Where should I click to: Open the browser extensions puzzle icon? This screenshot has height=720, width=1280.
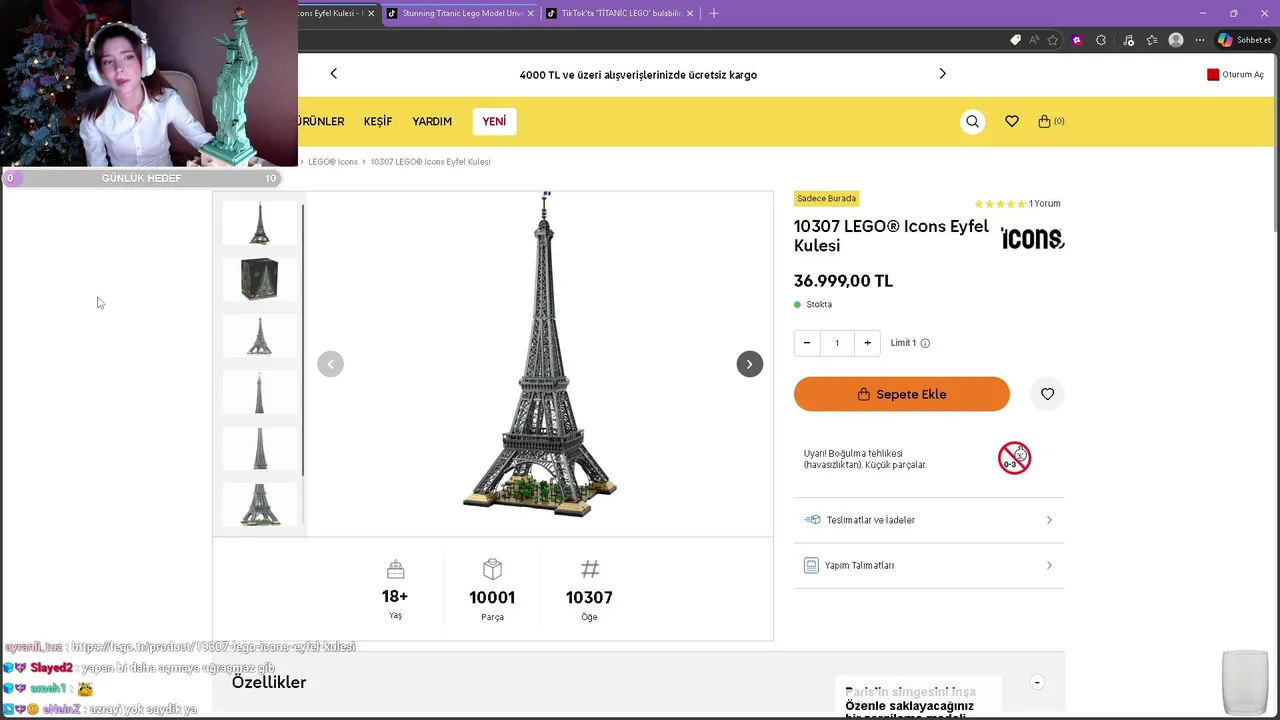[1101, 40]
